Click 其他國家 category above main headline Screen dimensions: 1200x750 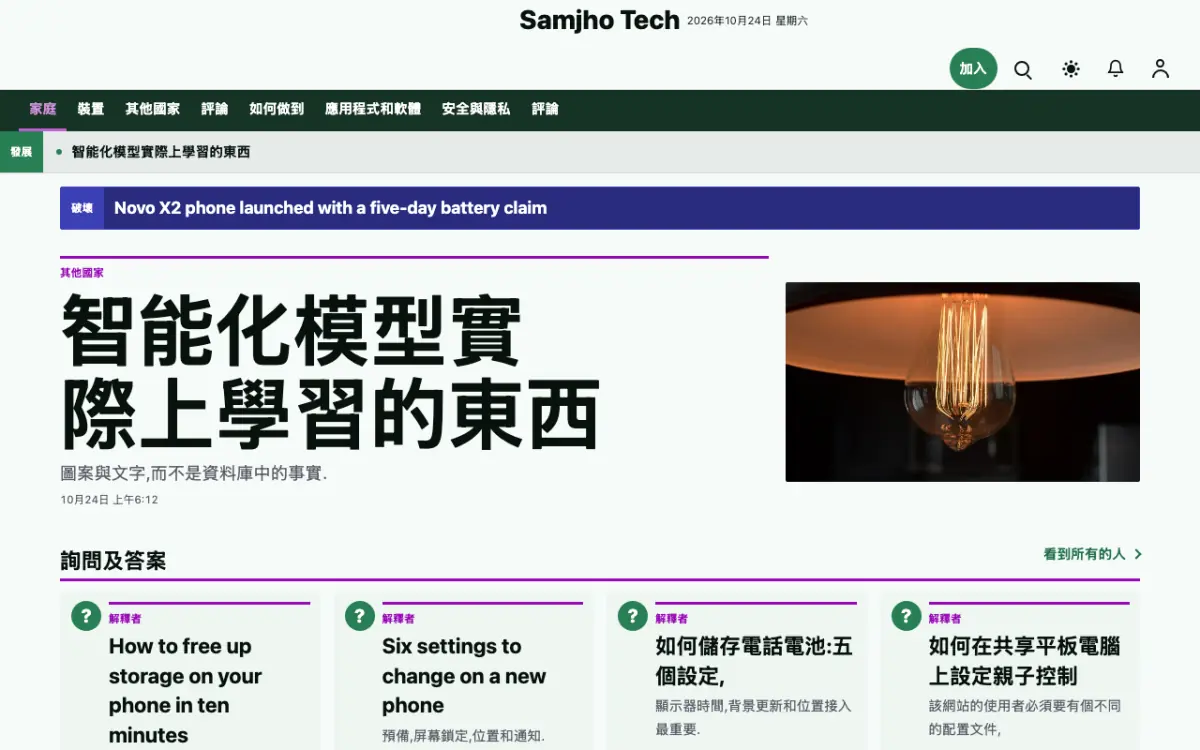coord(82,272)
